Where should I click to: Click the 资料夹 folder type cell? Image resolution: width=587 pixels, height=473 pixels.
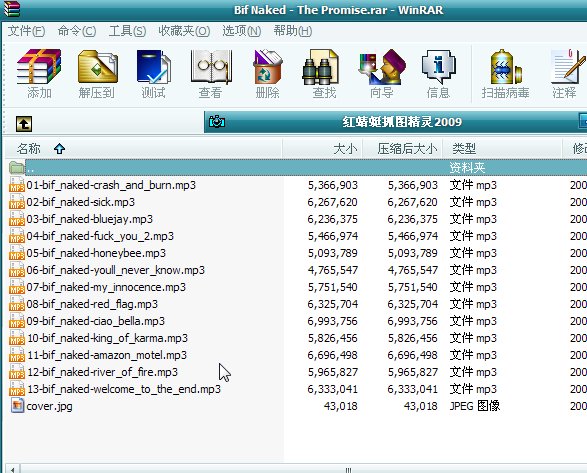[x=467, y=167]
